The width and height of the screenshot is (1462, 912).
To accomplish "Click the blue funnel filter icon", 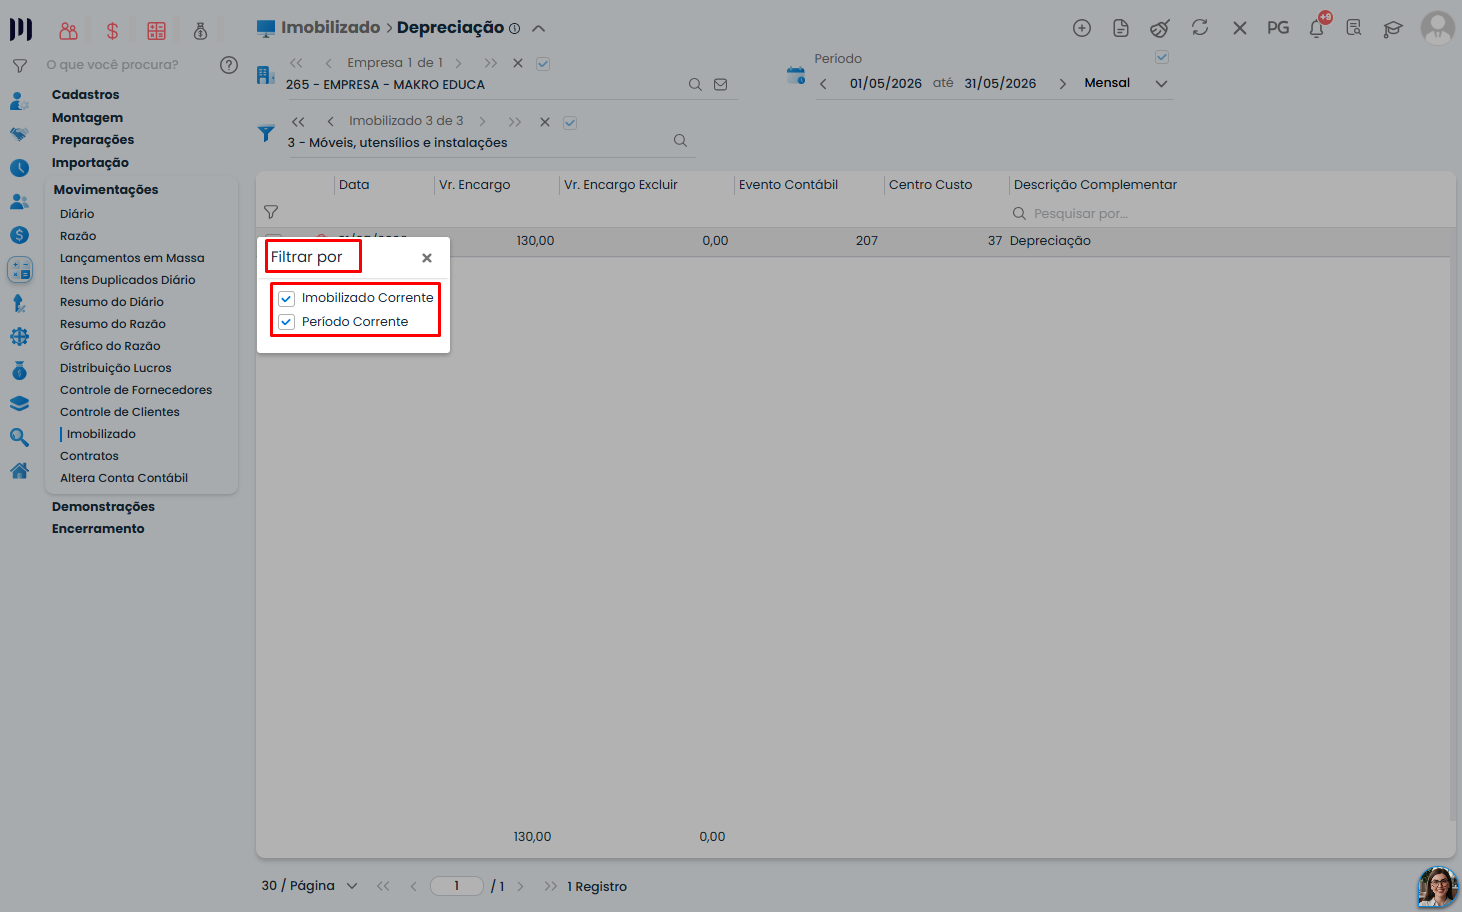I will 266,133.
